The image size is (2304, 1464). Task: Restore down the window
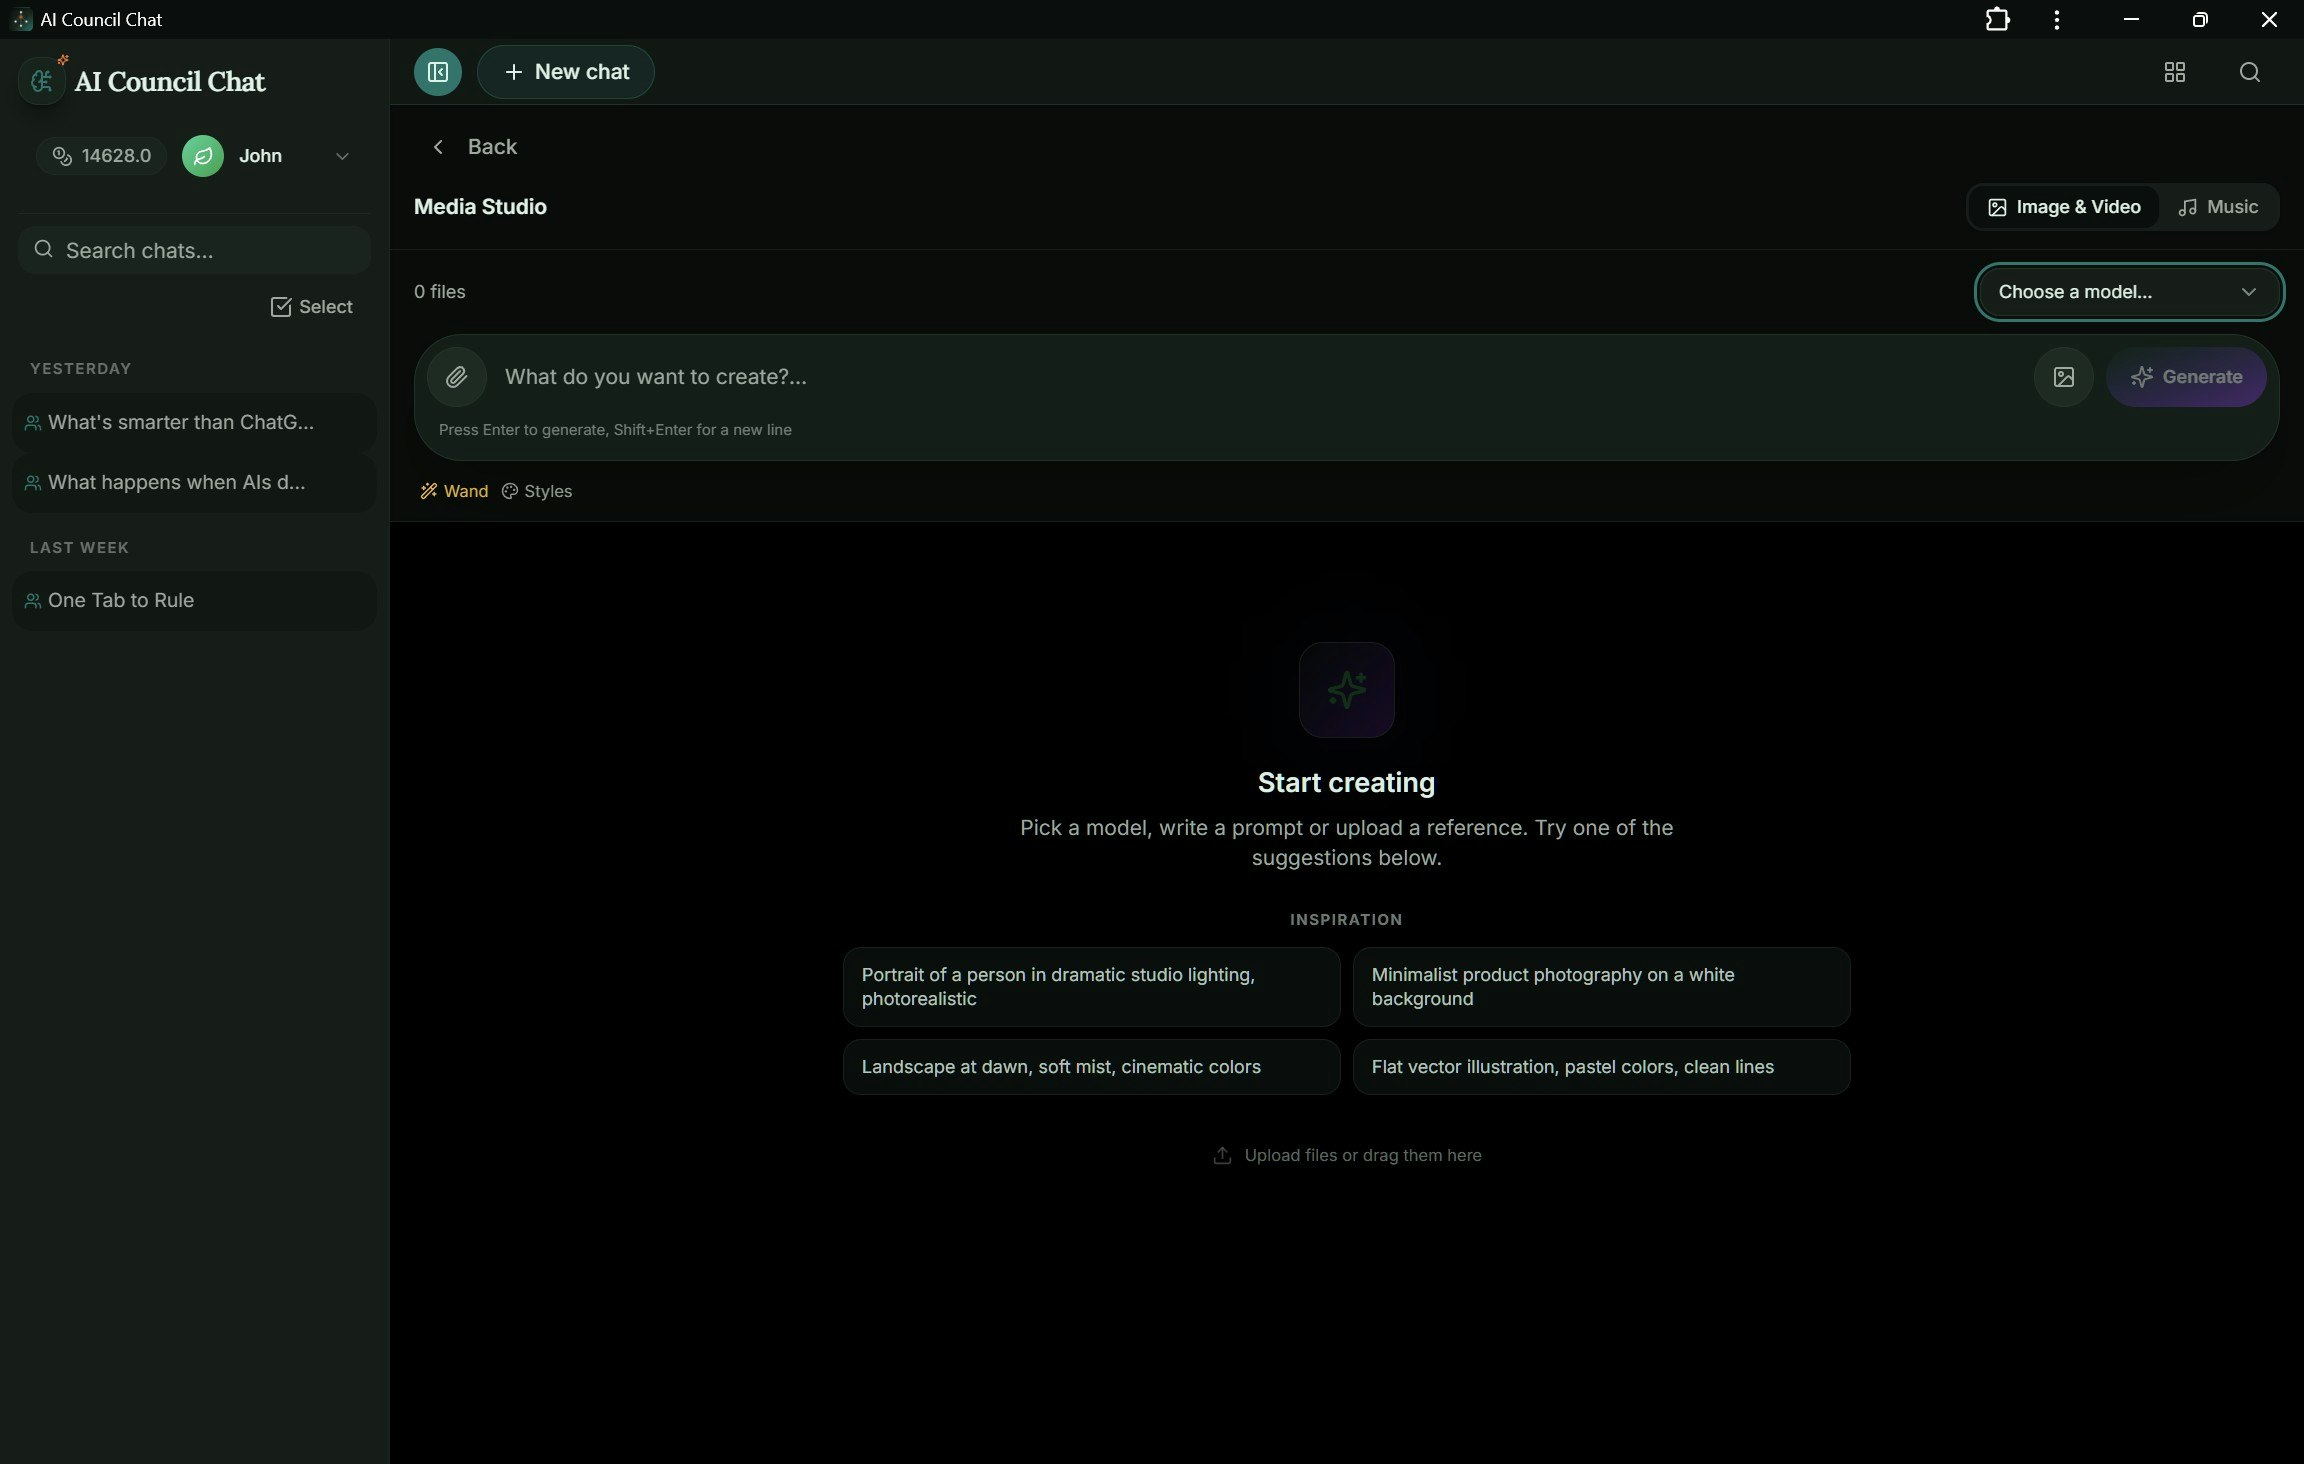[2199, 19]
